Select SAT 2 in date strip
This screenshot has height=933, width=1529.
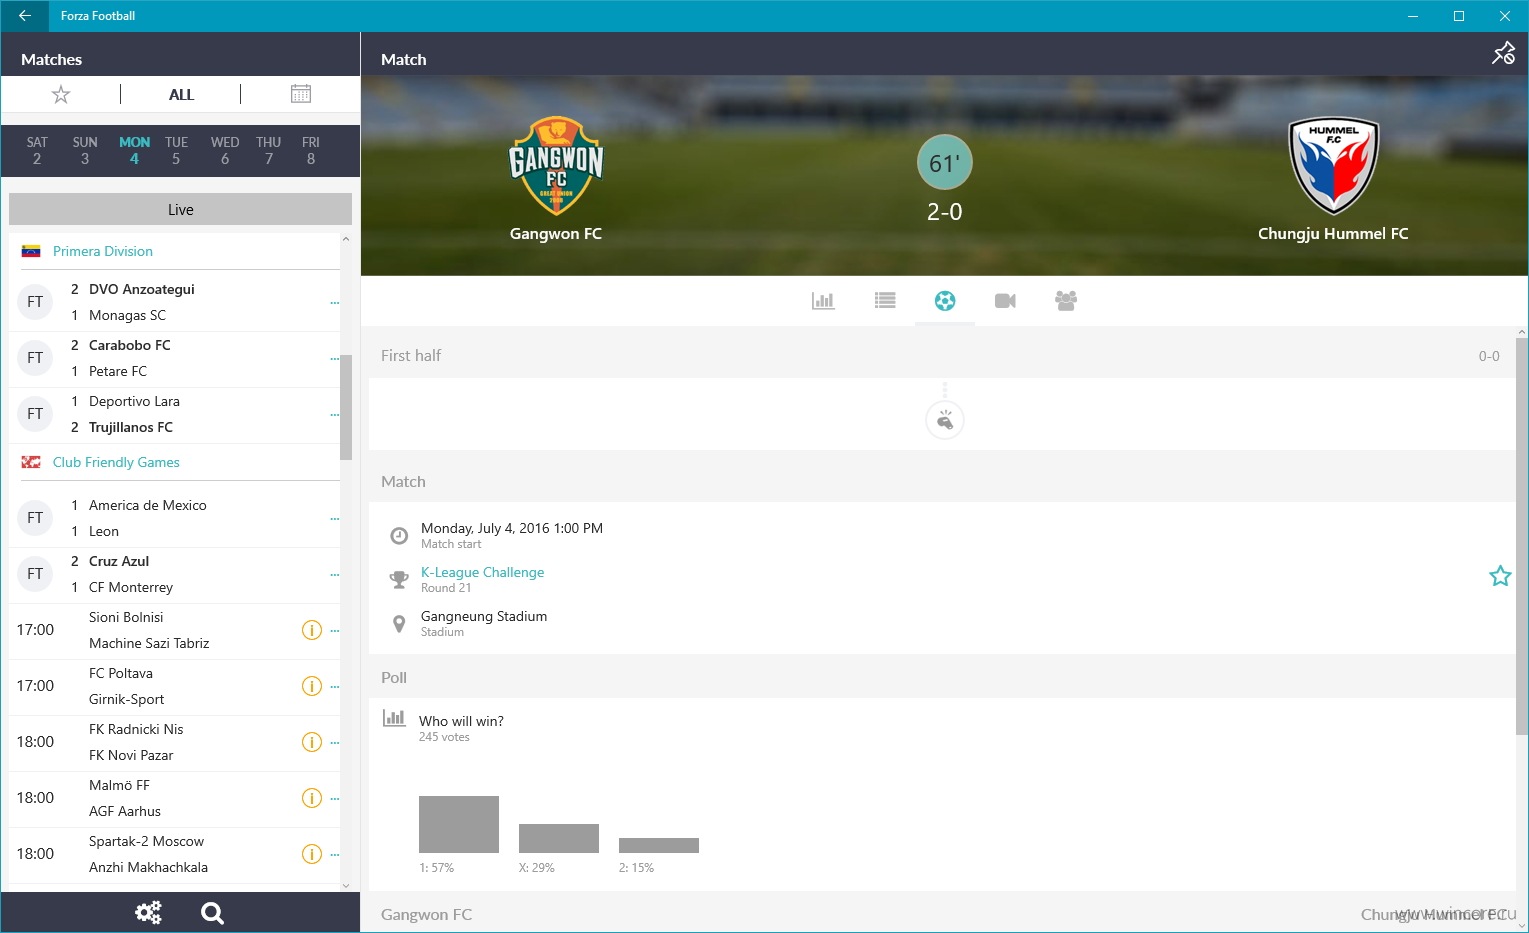(x=37, y=150)
